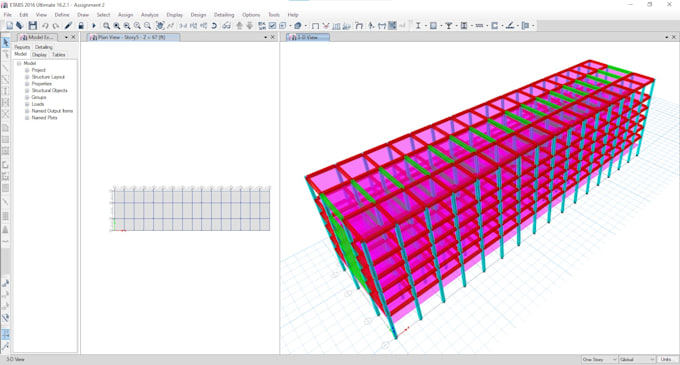Select the Named Plots tree item

point(44,118)
